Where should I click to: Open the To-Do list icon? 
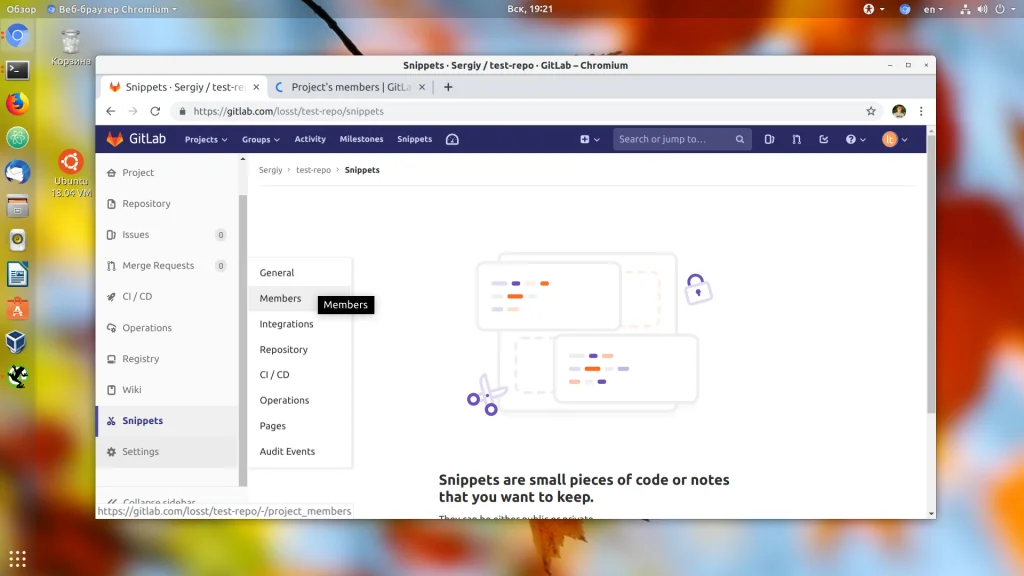824,139
